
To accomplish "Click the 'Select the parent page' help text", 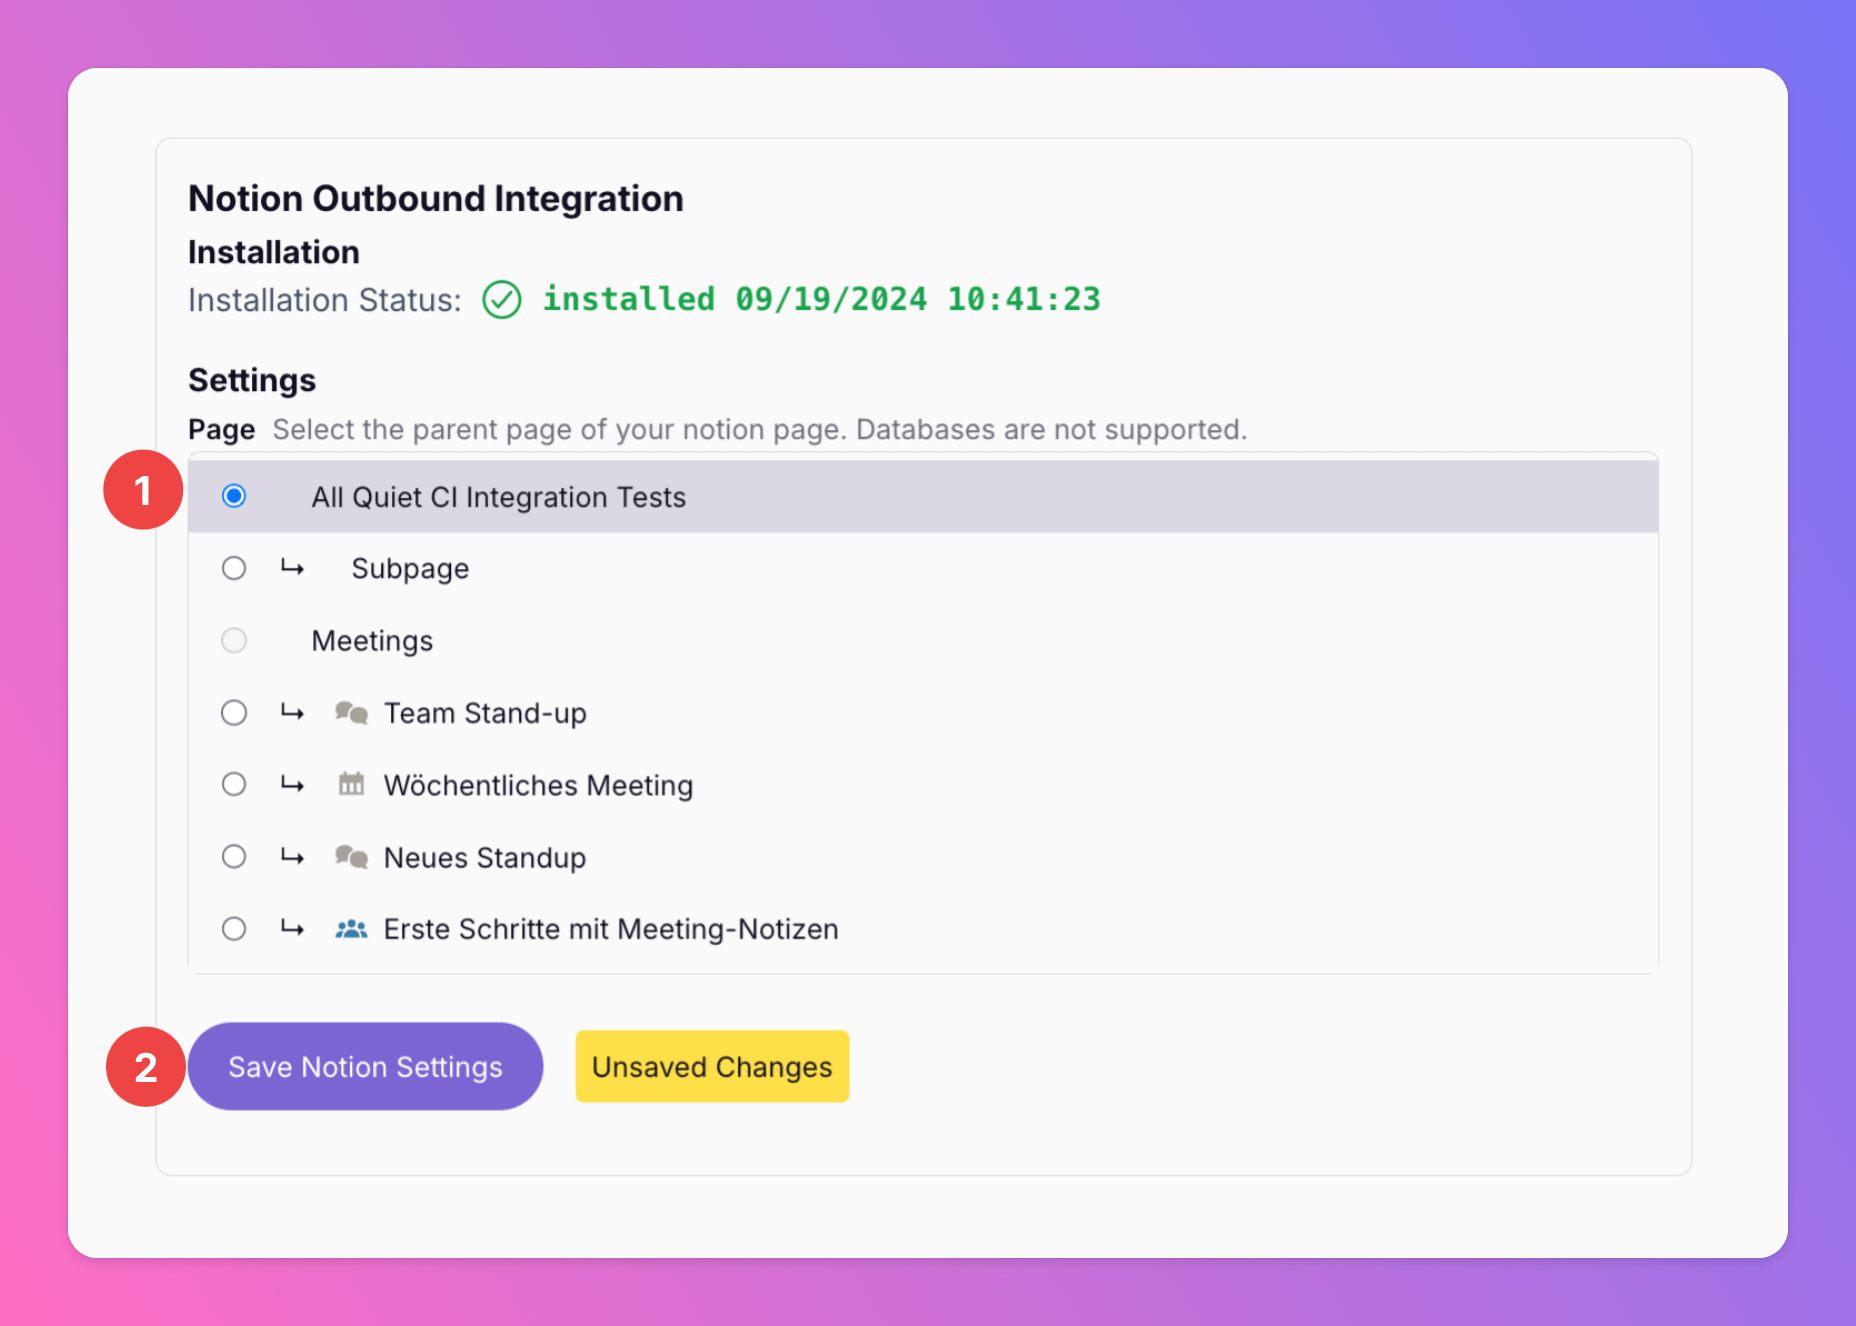I will pyautogui.click(x=760, y=429).
